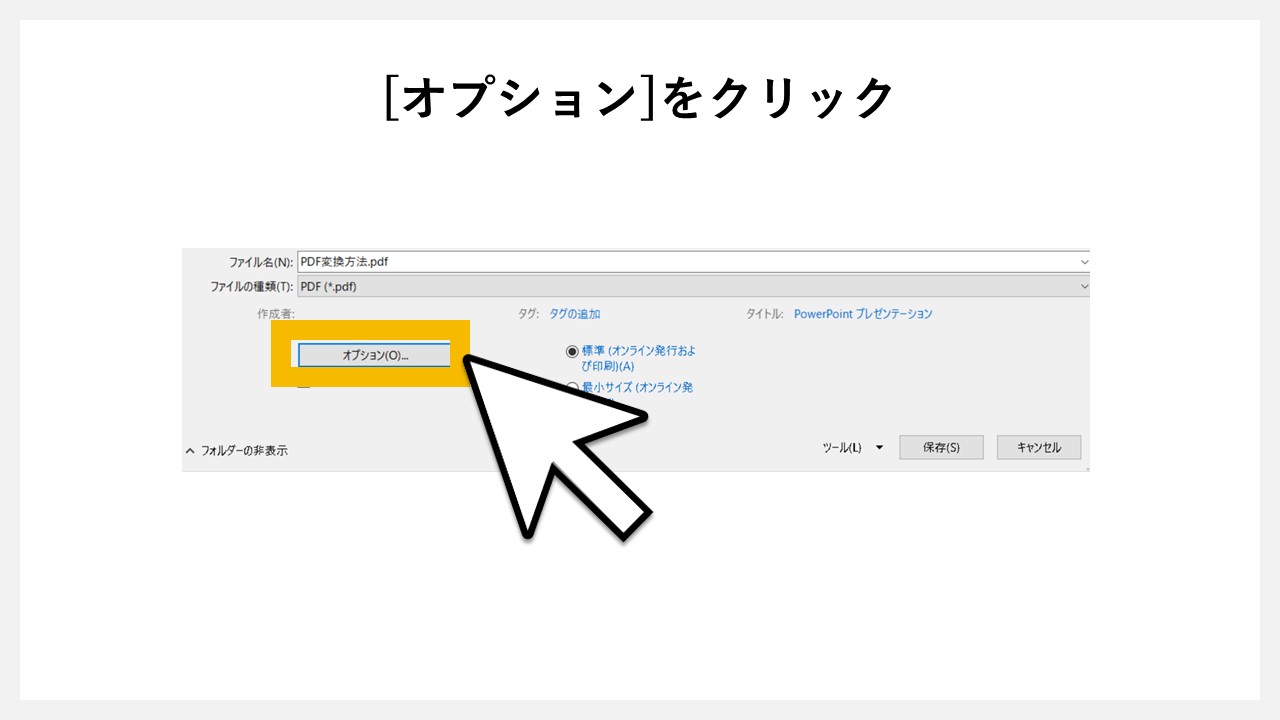Click the dropdown arrow next to ツール(L)
This screenshot has width=1280, height=720.
[878, 446]
